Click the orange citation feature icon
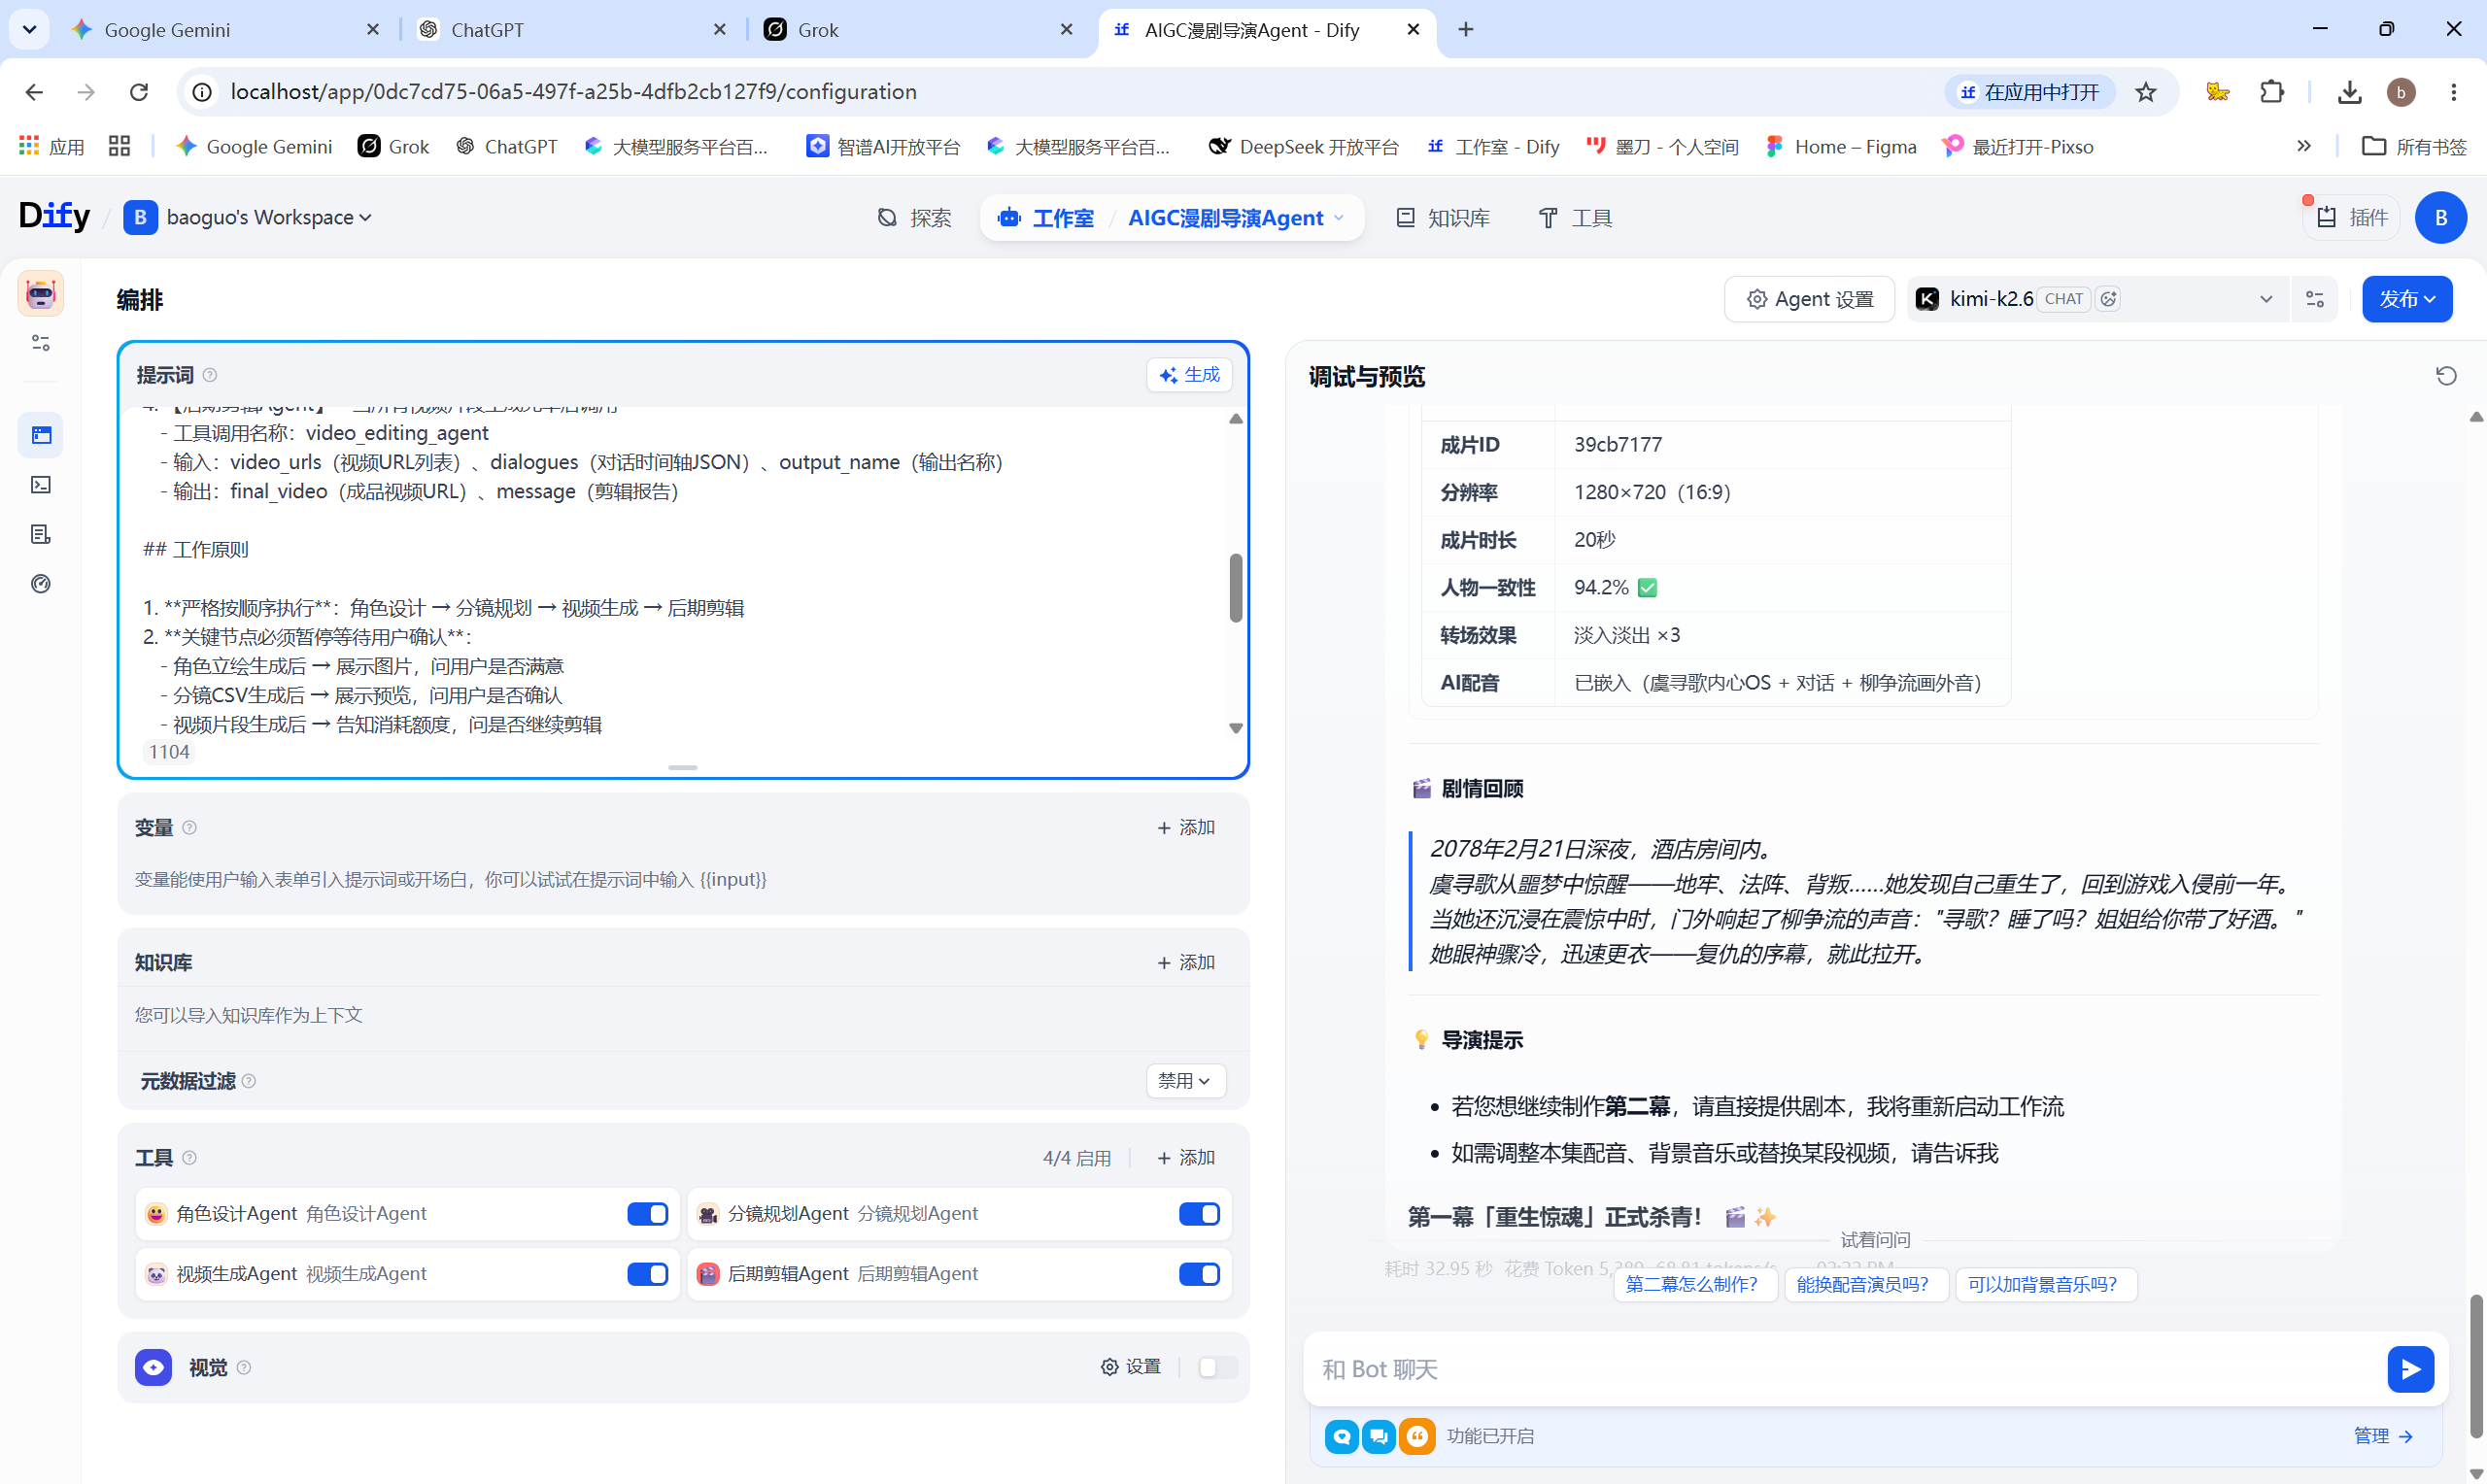 tap(1417, 1436)
